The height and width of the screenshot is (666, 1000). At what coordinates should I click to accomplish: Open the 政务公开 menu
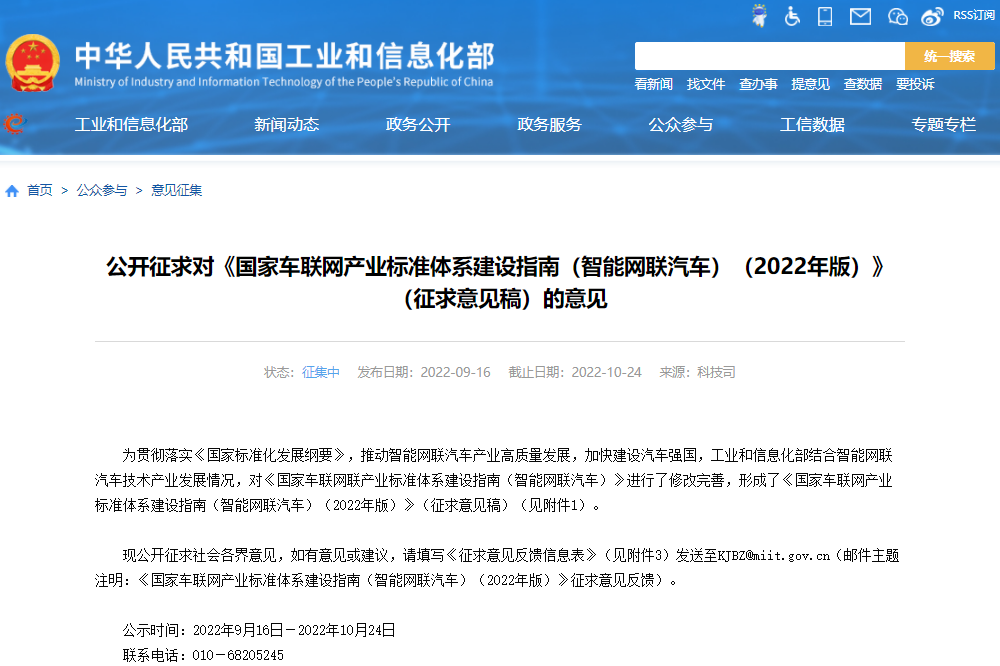point(418,124)
